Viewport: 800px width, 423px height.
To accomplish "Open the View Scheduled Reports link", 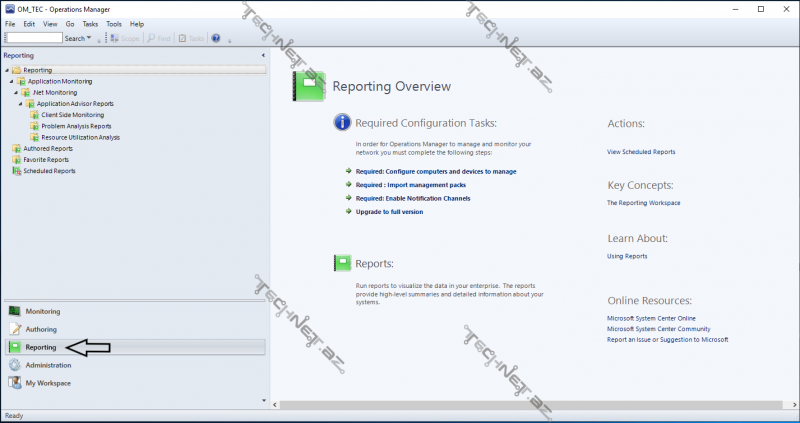I will coord(641,152).
